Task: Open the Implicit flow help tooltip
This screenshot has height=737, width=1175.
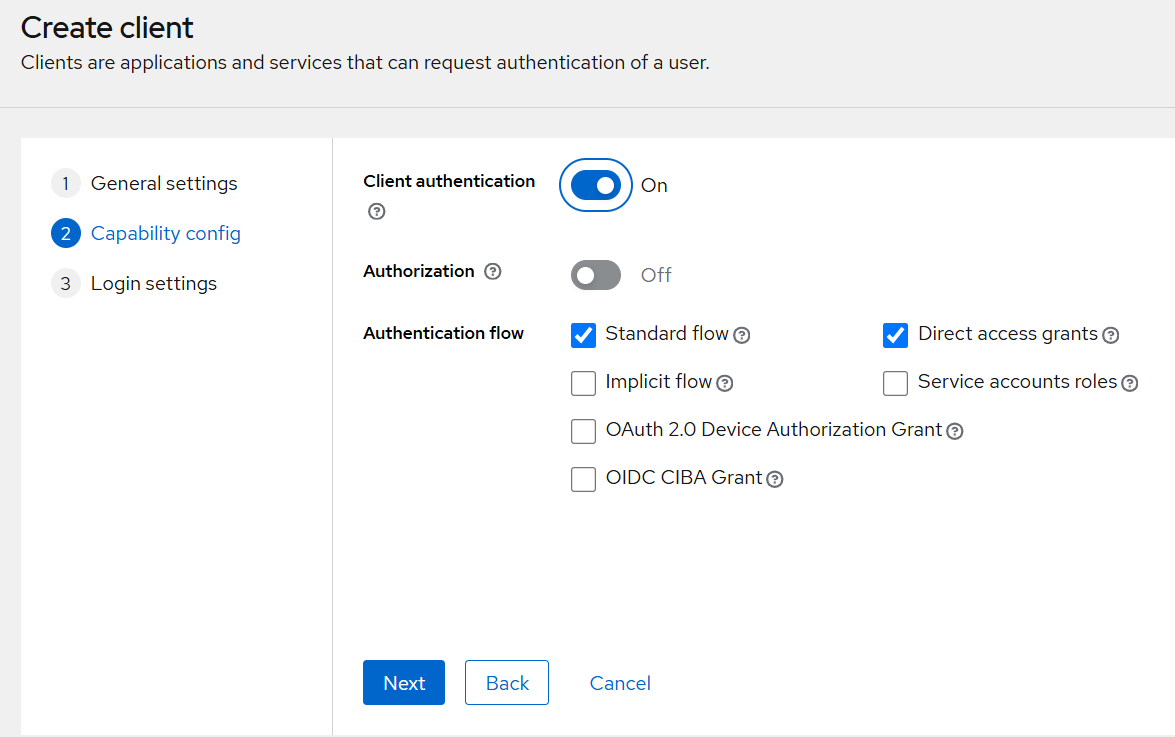Action: click(x=724, y=383)
